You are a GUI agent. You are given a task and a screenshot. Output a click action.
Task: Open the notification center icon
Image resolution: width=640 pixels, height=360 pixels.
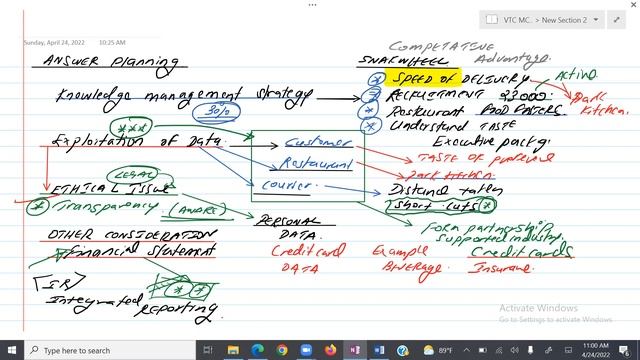(624, 350)
